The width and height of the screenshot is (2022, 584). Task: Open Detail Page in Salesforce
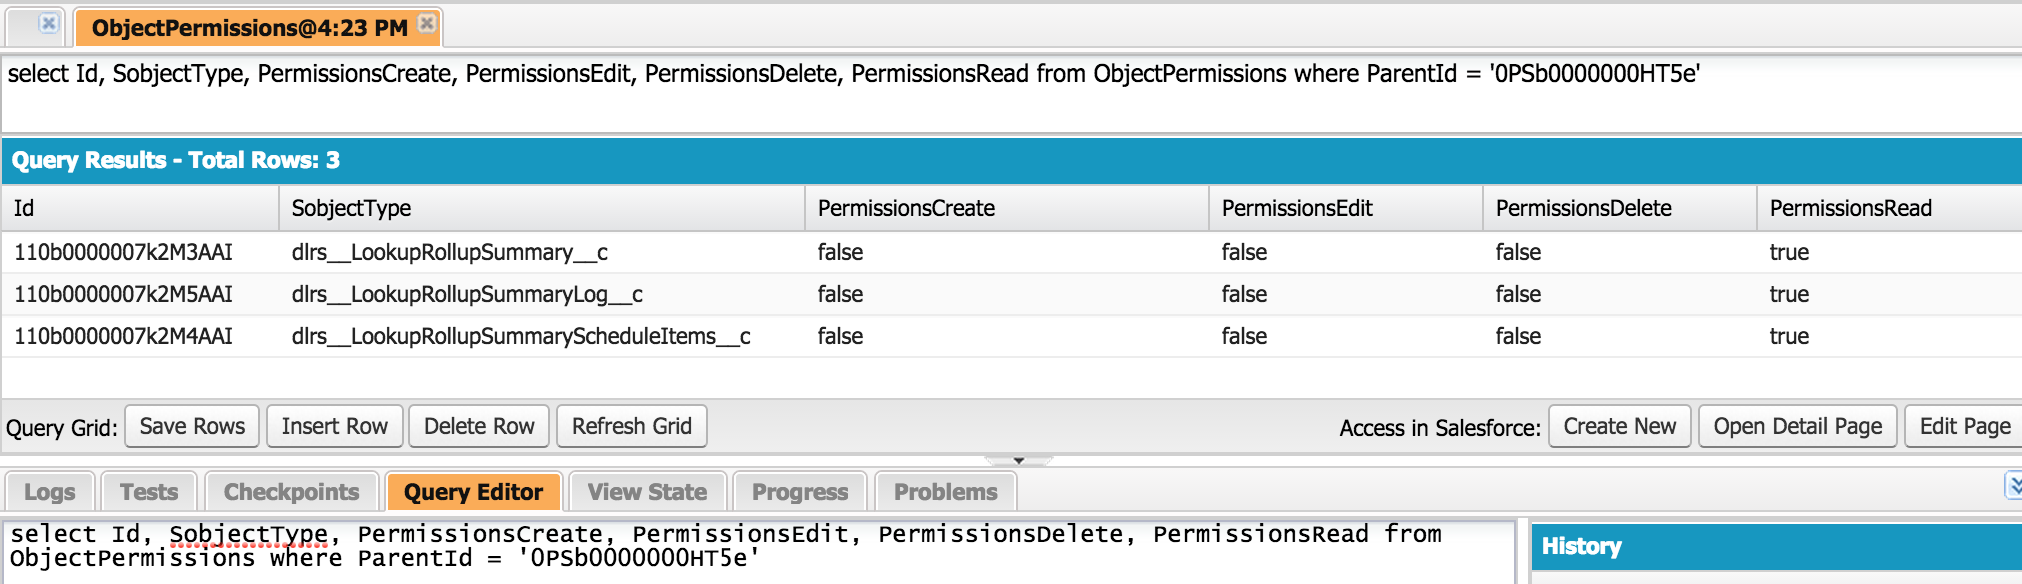pyautogui.click(x=1797, y=427)
